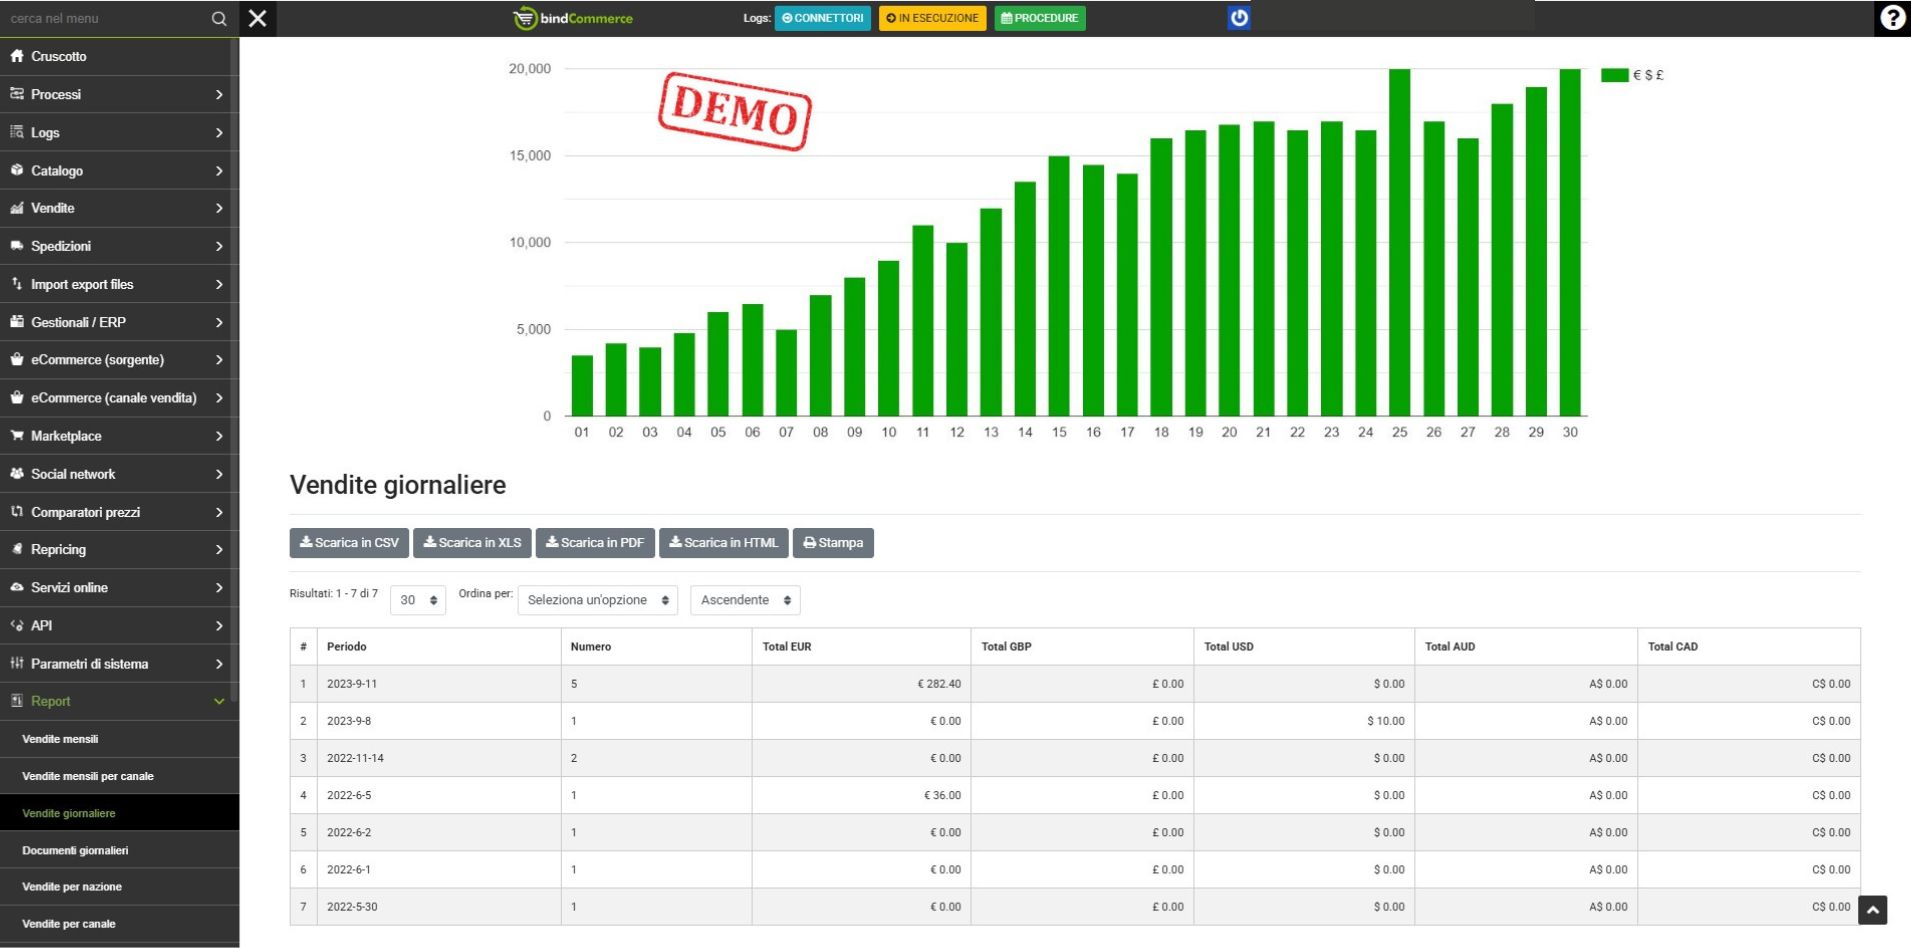Click the search magnifier icon in menu
Image resolution: width=1911 pixels, height=949 pixels.
(x=219, y=19)
